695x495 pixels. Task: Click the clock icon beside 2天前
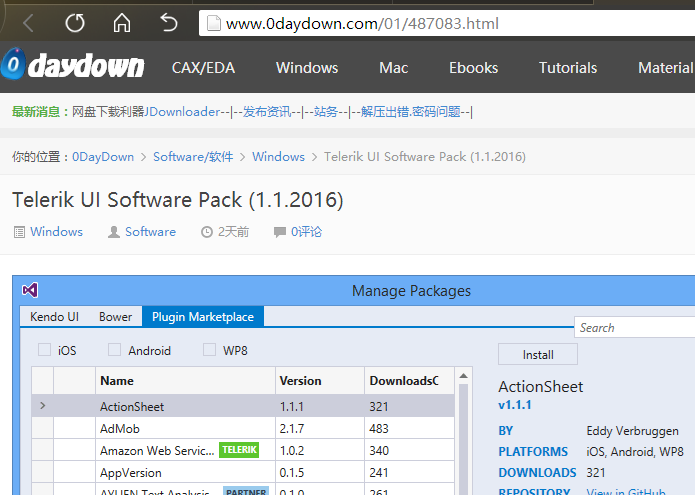pyautogui.click(x=207, y=232)
